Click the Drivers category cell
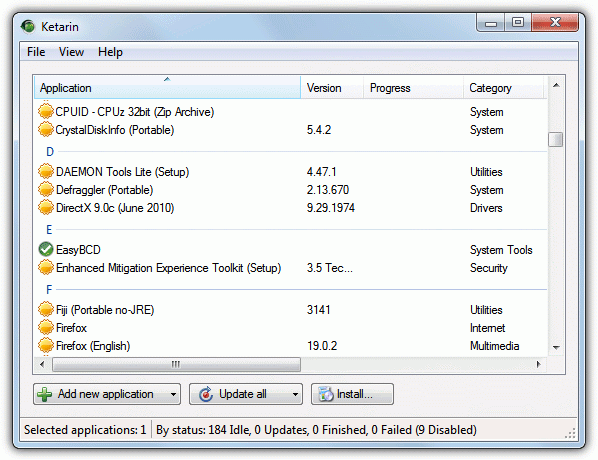 coord(486,208)
